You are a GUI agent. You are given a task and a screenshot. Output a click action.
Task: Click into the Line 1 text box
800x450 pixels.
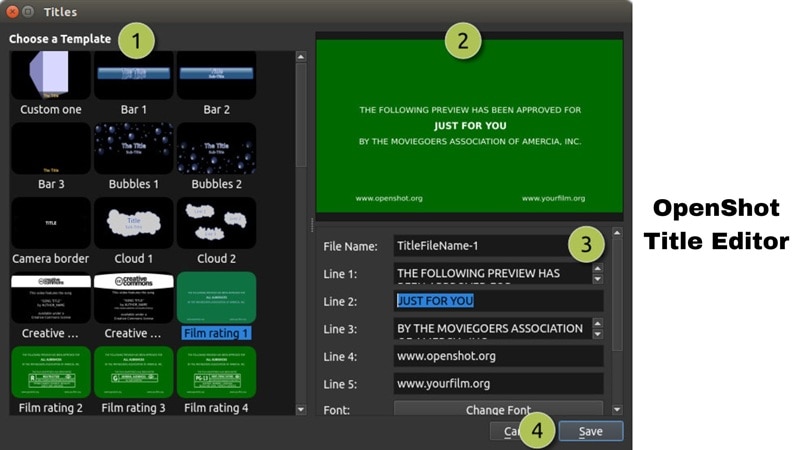click(x=493, y=273)
